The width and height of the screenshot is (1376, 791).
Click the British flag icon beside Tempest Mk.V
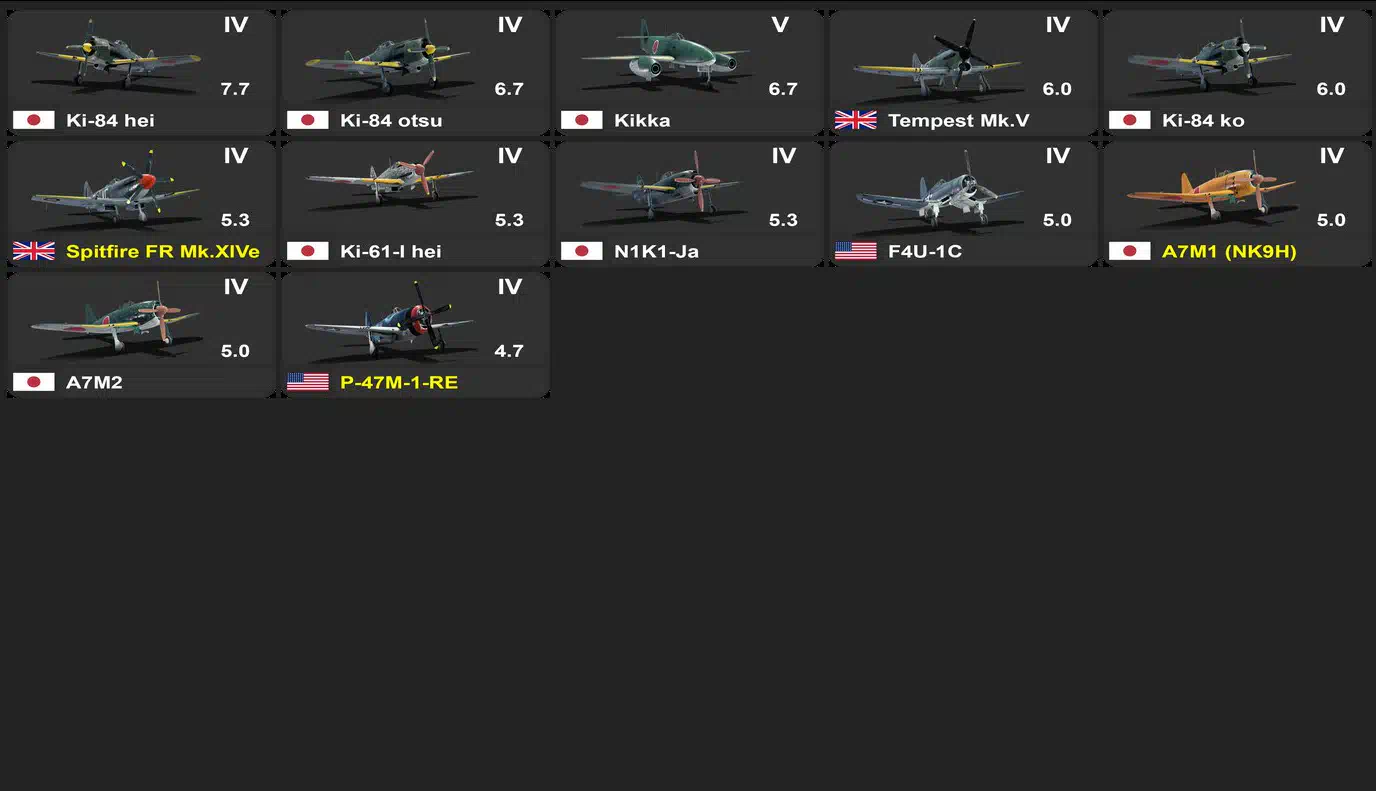pos(855,120)
